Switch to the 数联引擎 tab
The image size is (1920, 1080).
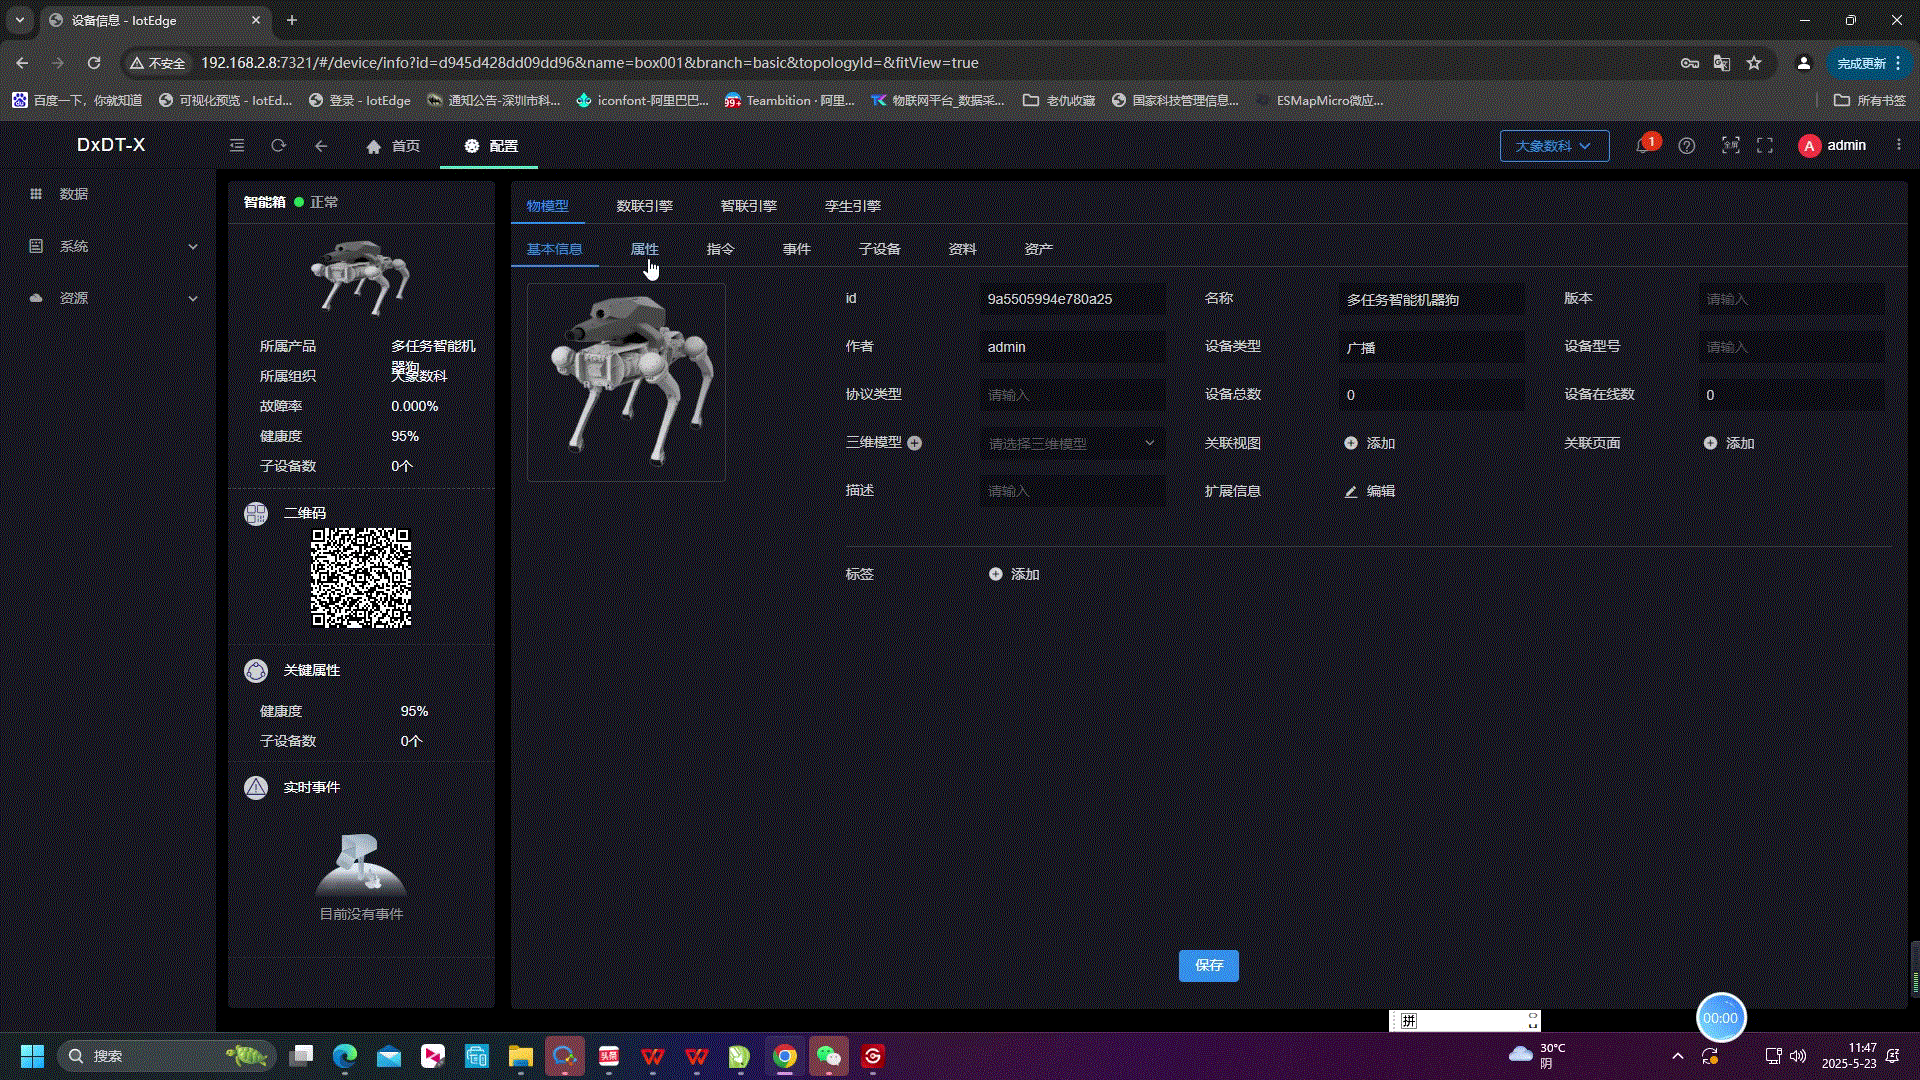644,206
